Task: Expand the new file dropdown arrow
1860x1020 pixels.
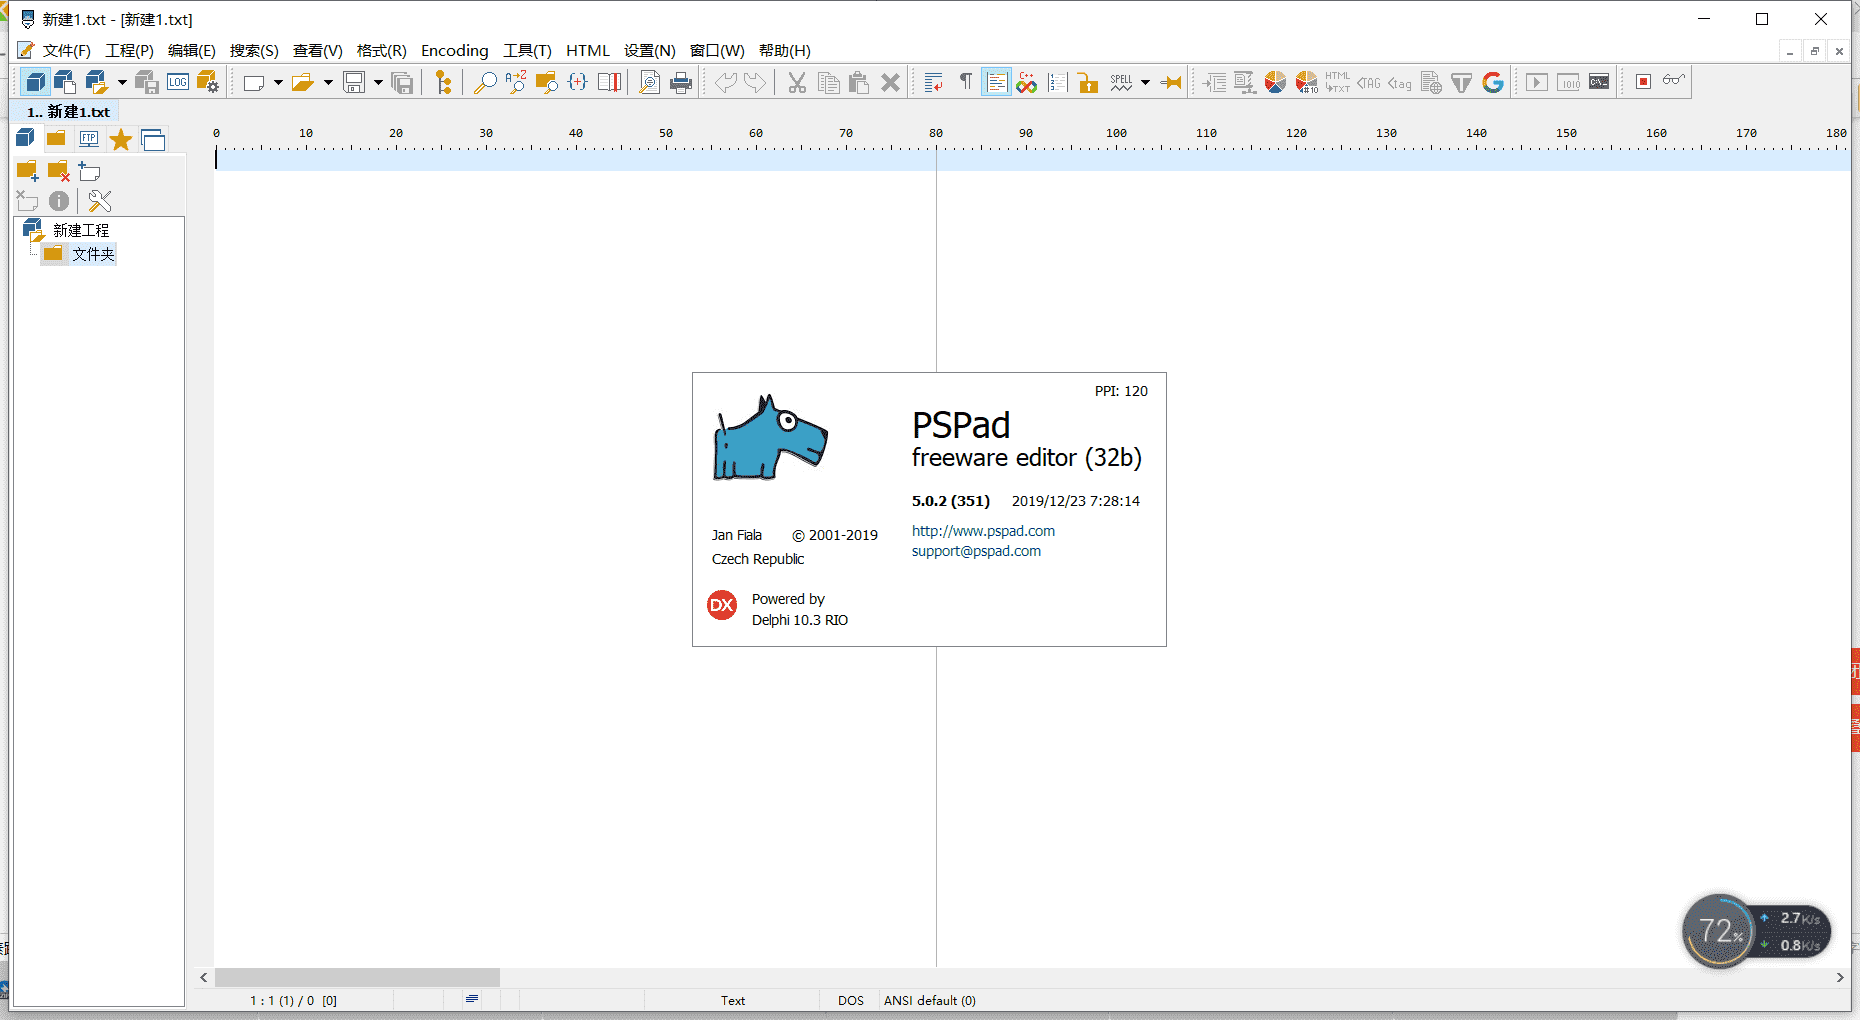Action: point(278,82)
